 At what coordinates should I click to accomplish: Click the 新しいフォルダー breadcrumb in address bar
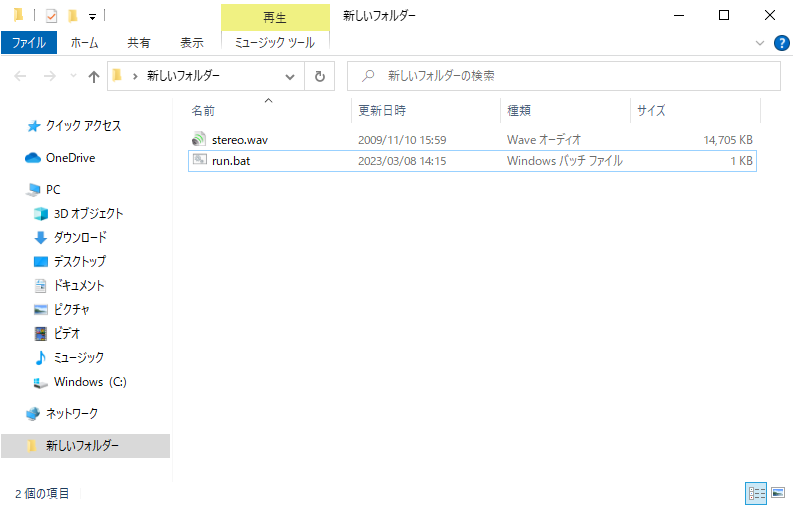click(183, 76)
